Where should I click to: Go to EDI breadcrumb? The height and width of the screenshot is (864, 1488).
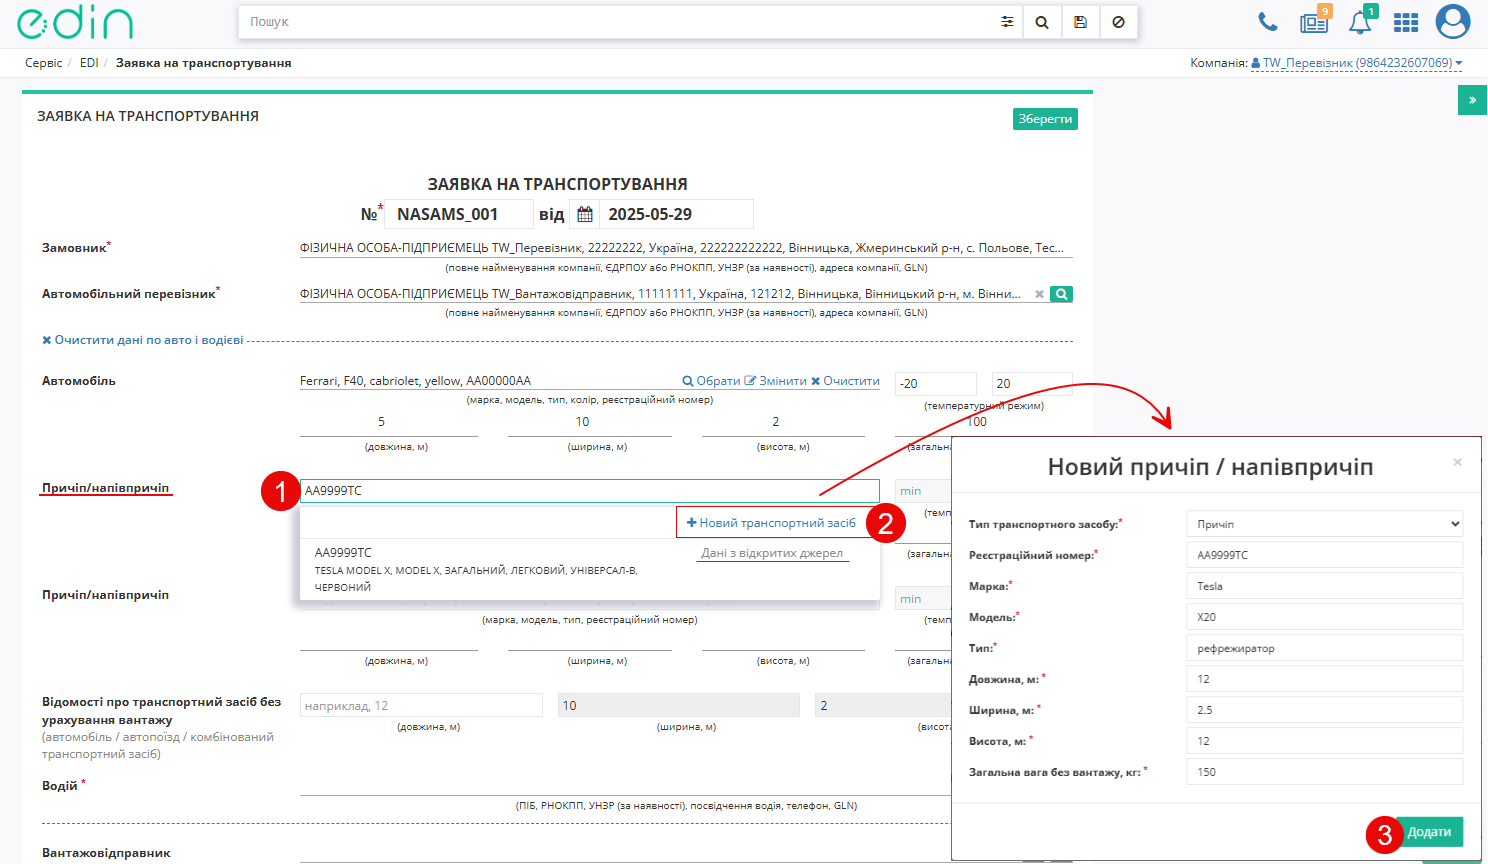(x=89, y=63)
